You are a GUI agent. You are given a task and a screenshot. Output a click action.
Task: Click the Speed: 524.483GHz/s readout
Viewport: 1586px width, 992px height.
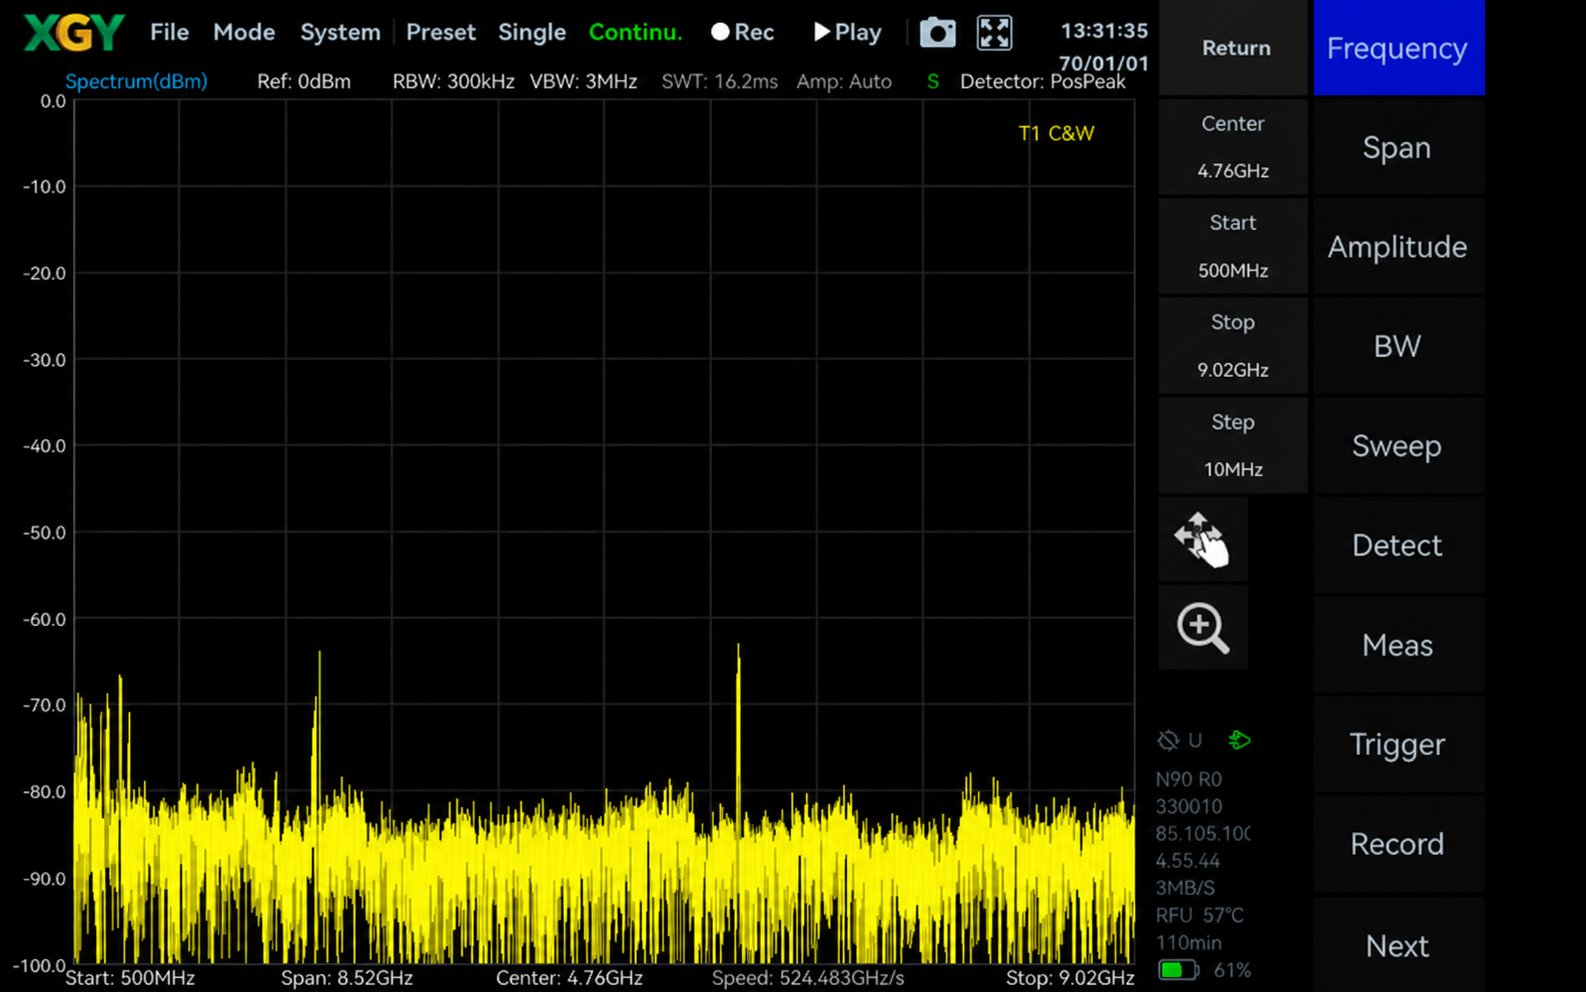tap(808, 978)
